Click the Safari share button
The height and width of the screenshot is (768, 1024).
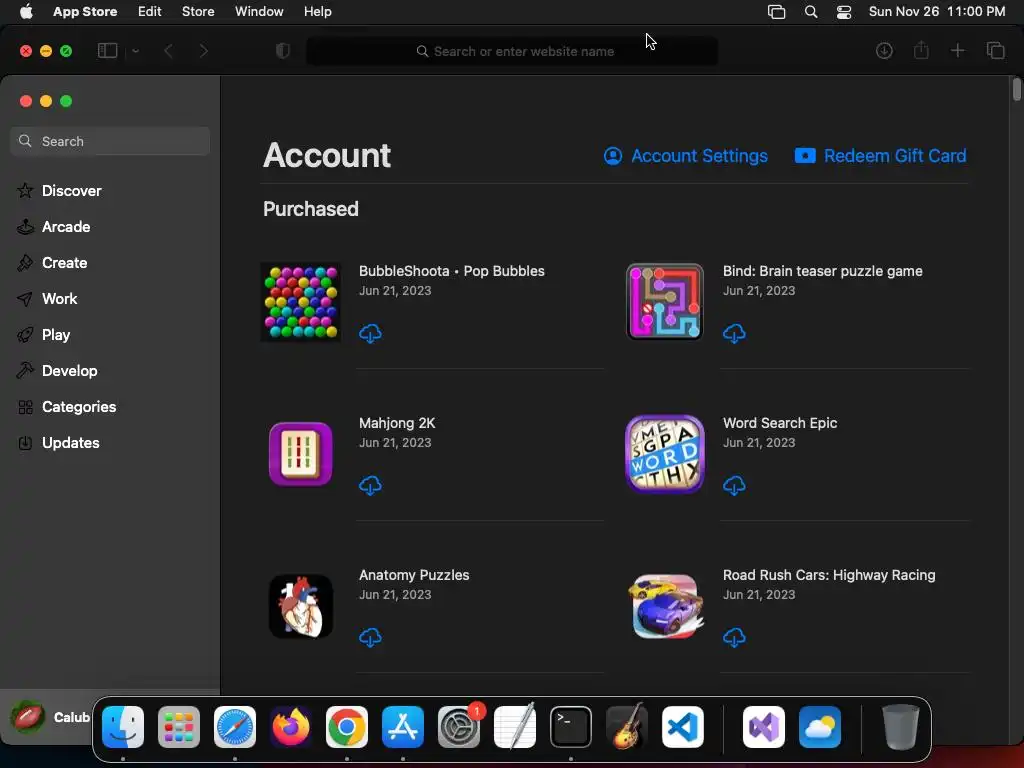[921, 50]
